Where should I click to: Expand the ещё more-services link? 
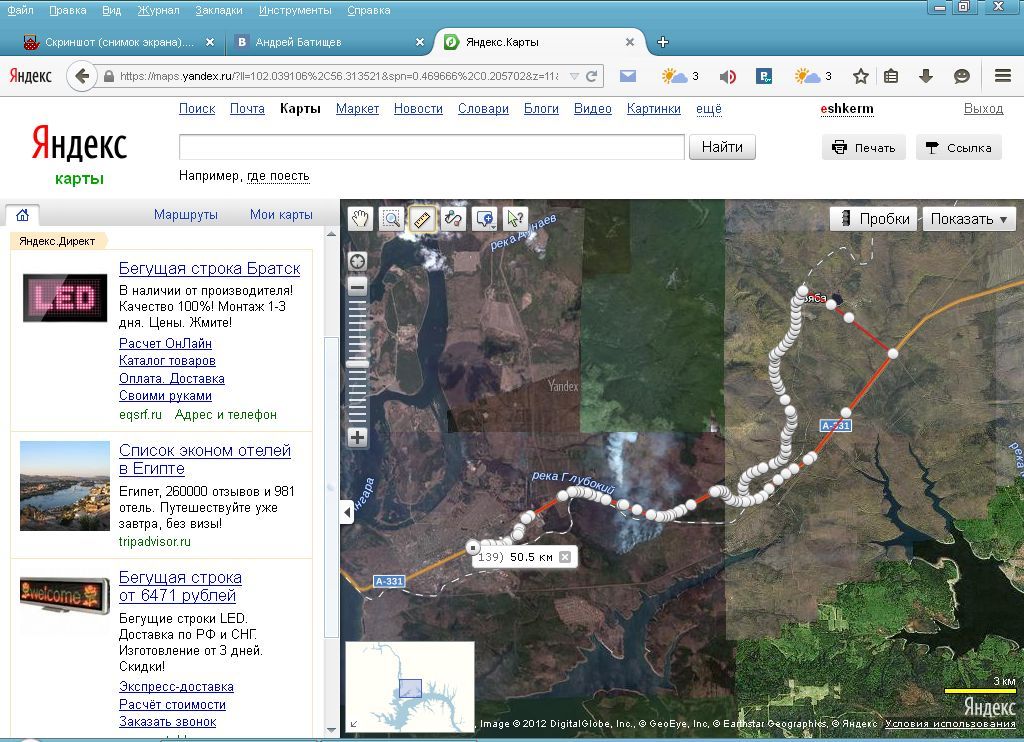click(x=709, y=109)
